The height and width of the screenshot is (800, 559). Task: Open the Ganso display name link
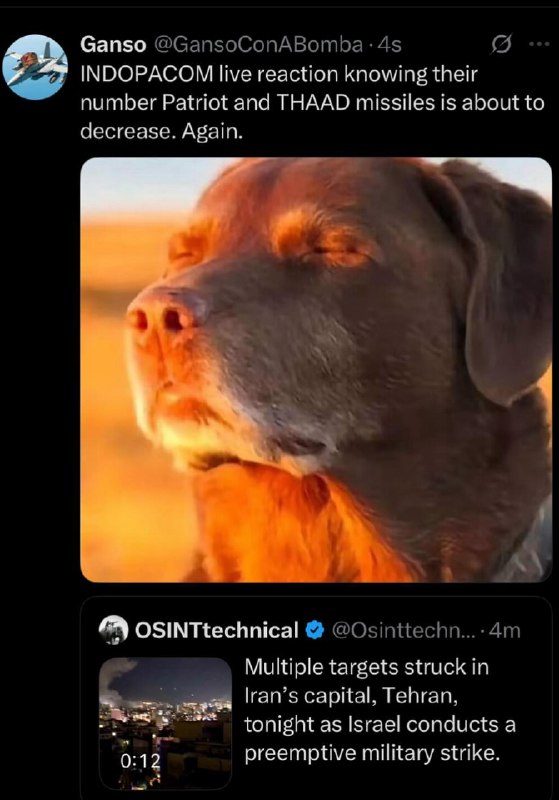tap(113, 45)
